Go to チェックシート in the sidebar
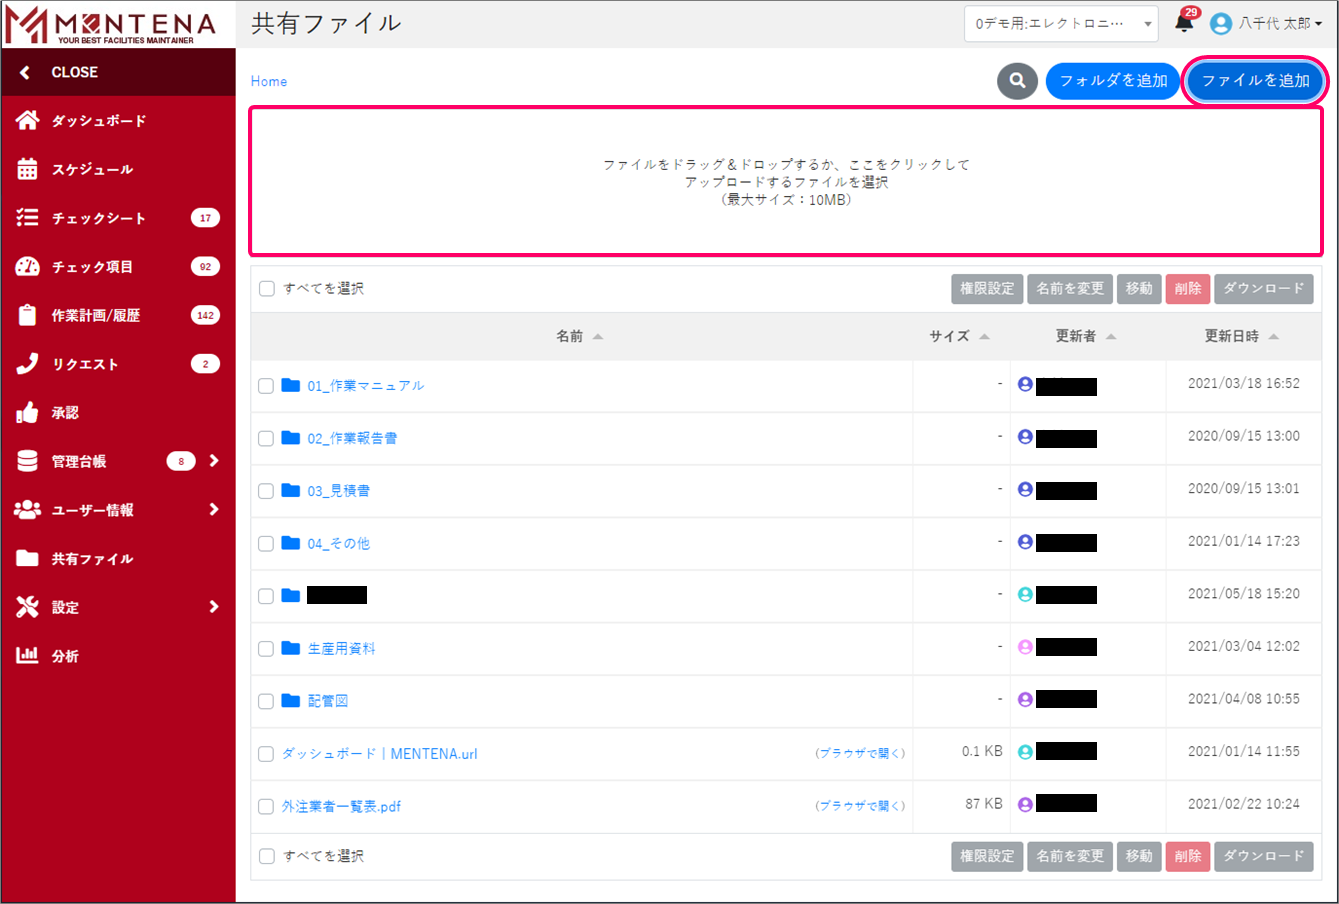The width and height of the screenshot is (1339, 904). [x=98, y=218]
